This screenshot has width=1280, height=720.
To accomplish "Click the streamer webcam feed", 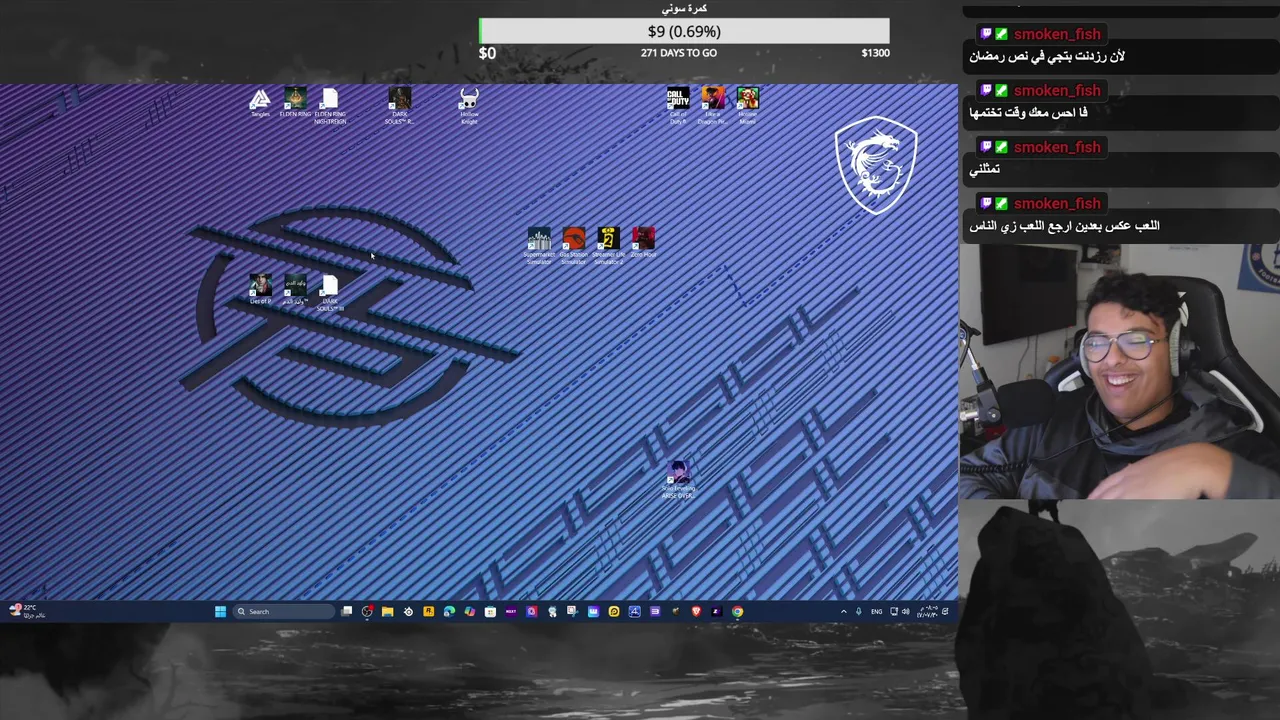I will point(1120,371).
